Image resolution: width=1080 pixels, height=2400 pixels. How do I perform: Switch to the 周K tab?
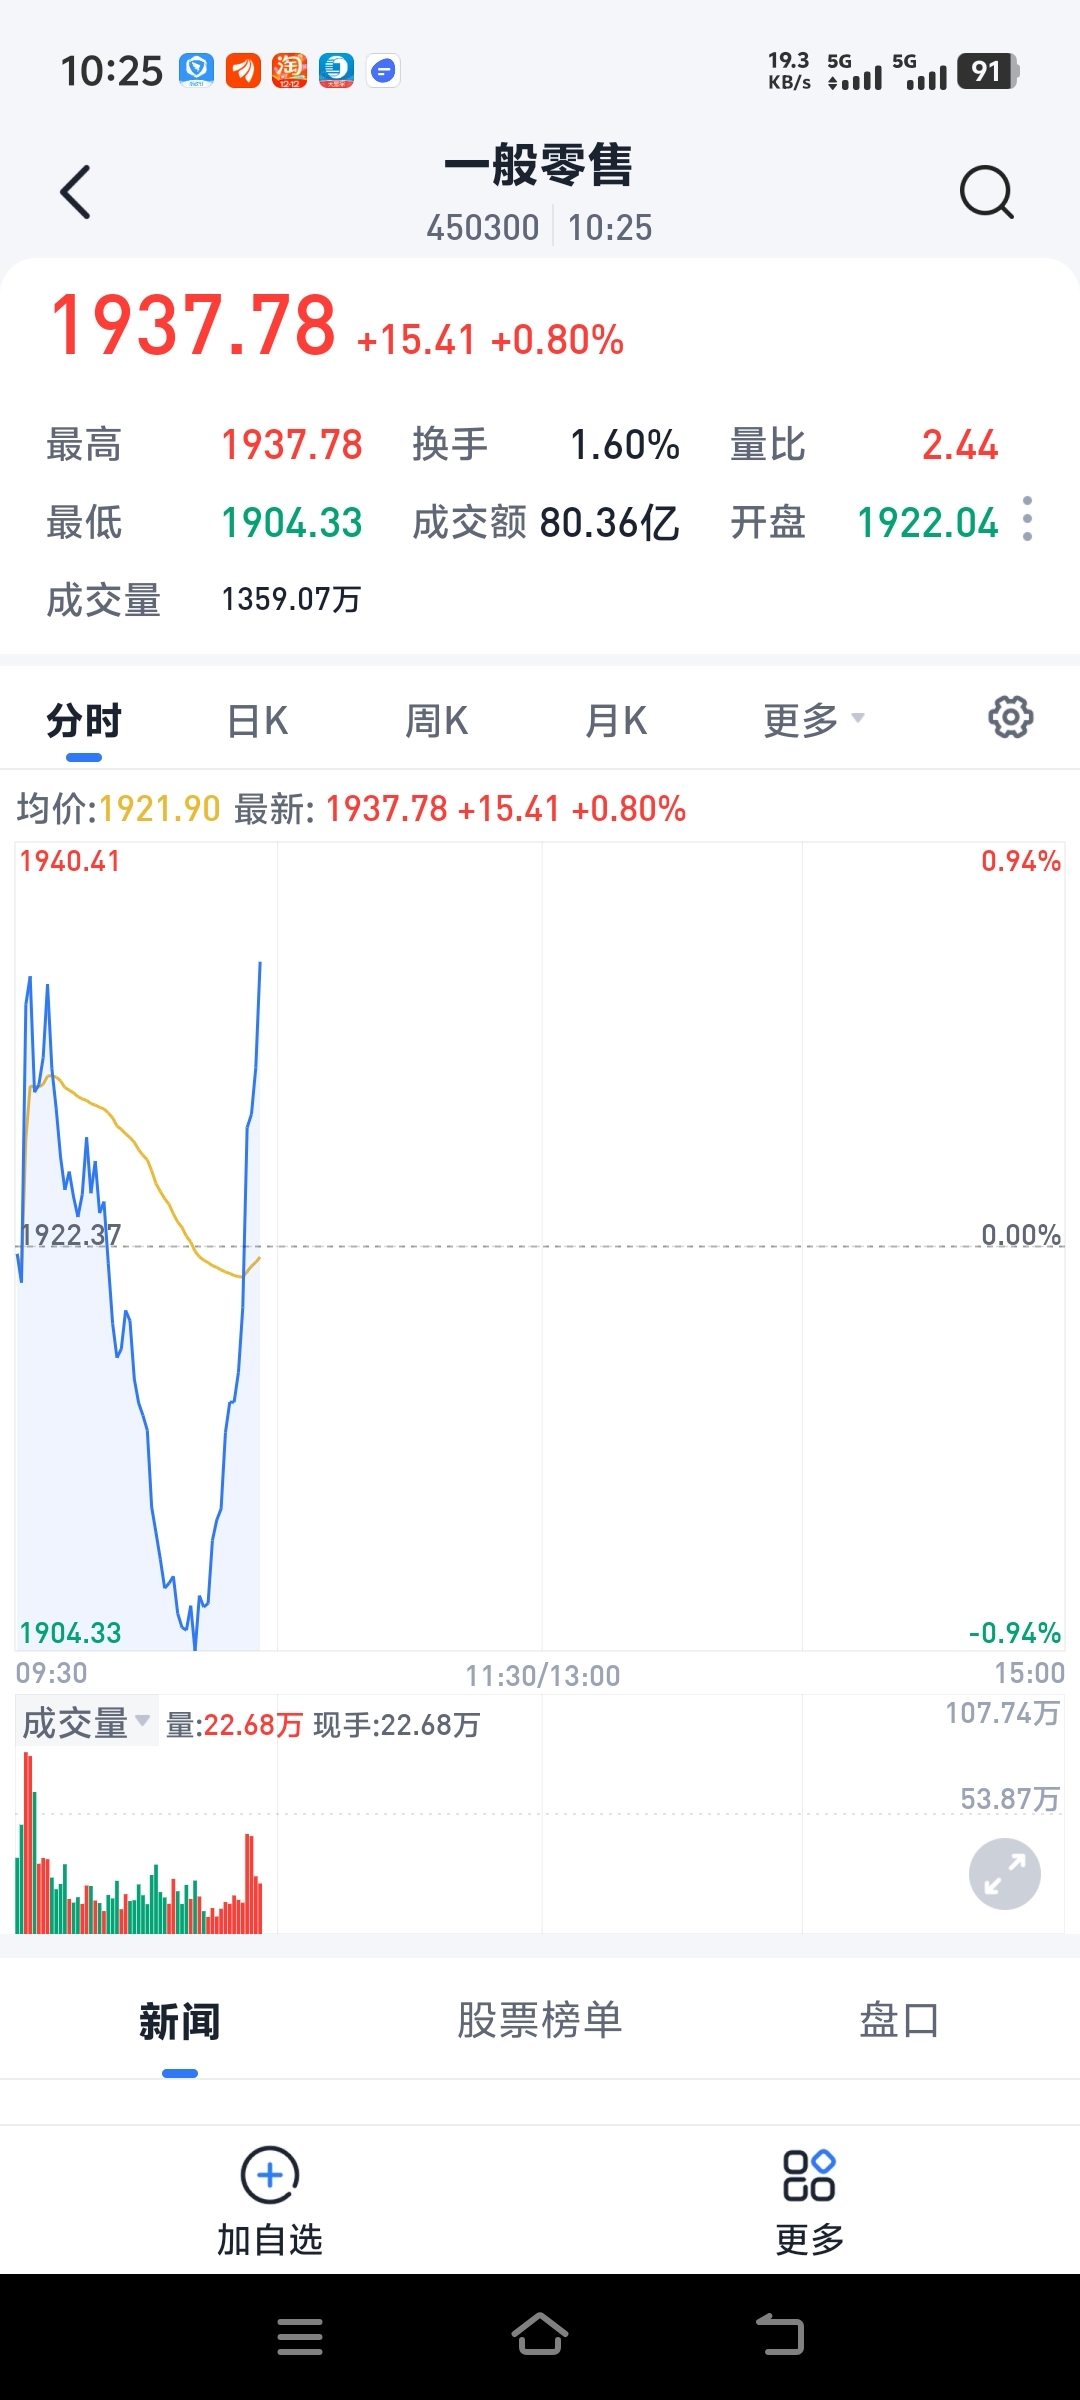coord(437,720)
